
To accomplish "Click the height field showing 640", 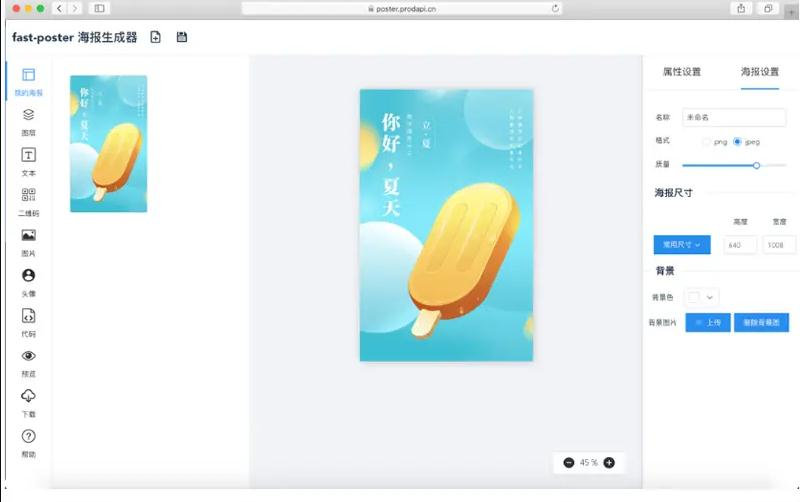I will pos(740,245).
